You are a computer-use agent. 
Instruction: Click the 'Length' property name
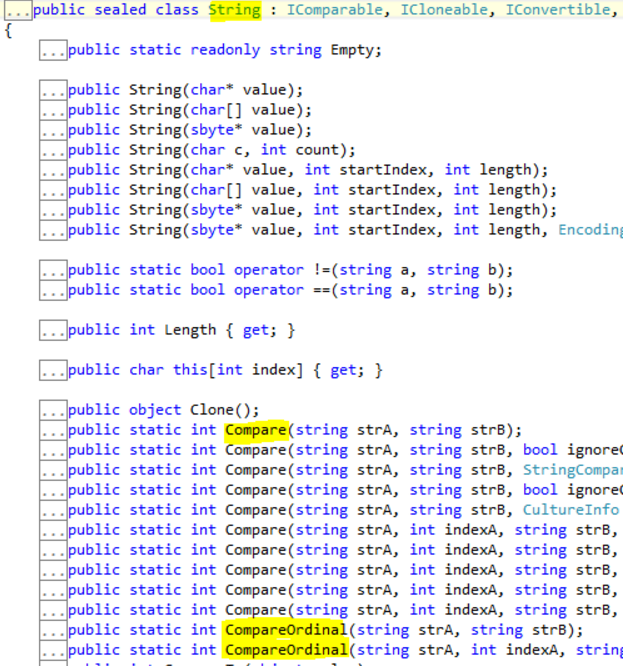pyautogui.click(x=190, y=330)
